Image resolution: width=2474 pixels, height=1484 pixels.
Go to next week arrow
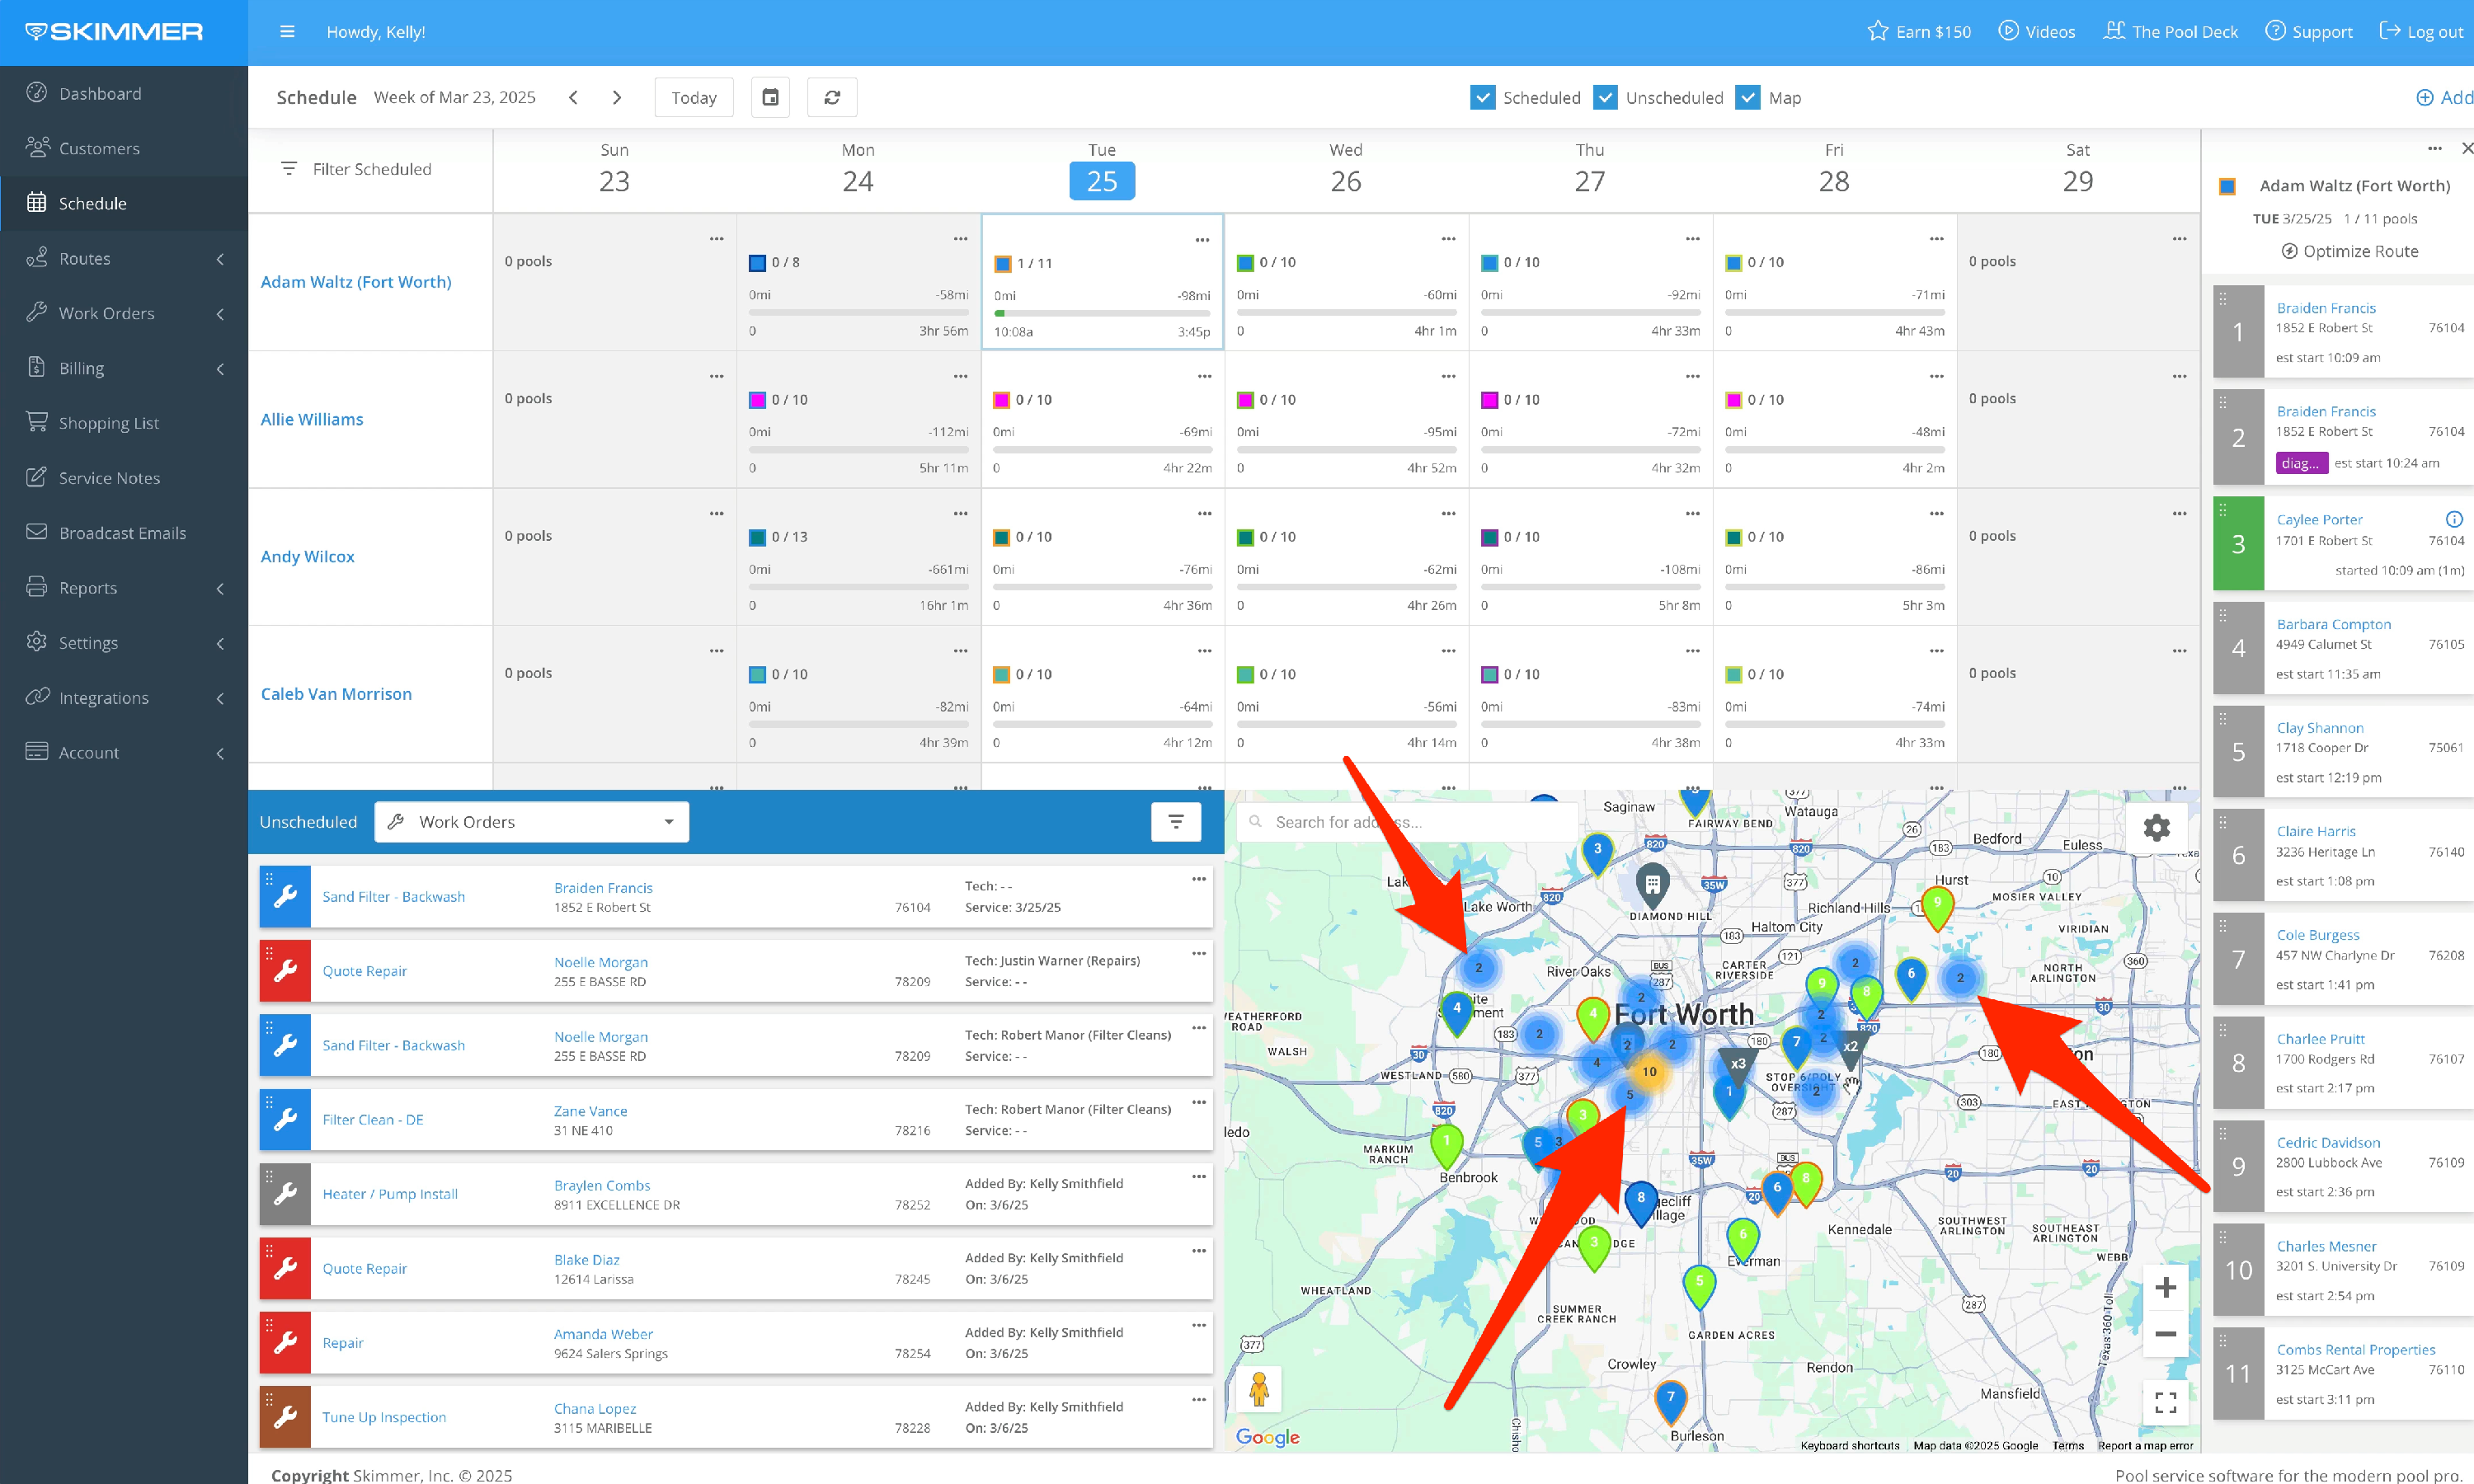[x=617, y=97]
